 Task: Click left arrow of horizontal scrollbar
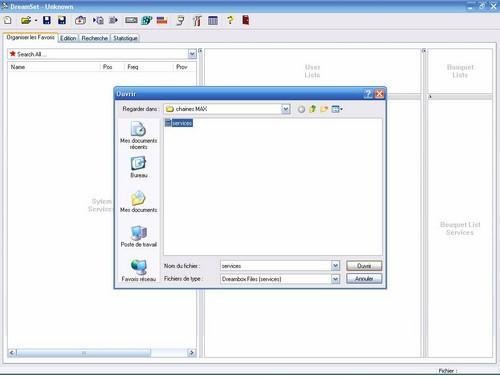12,353
